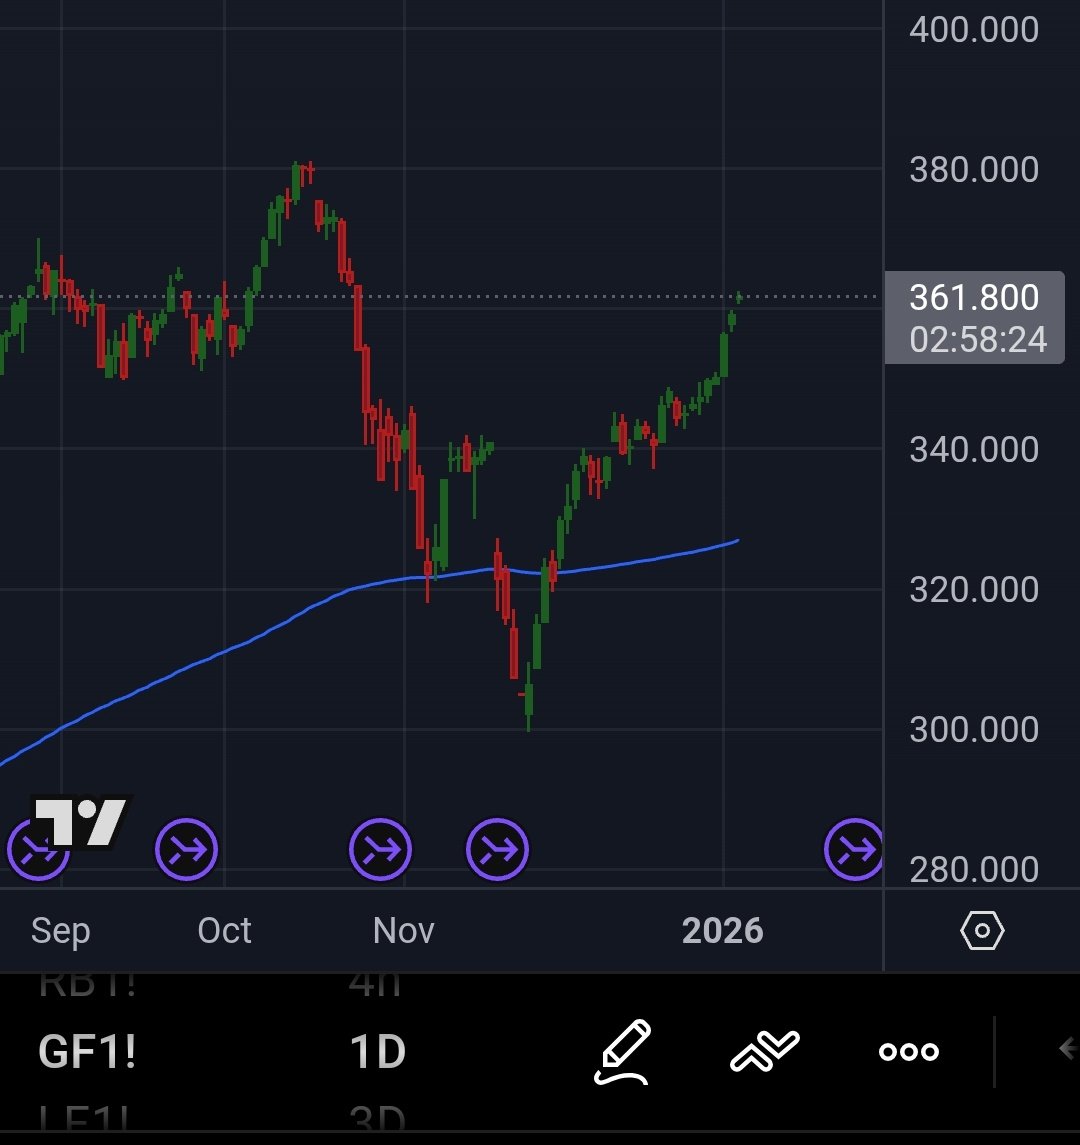The image size is (1080, 1145).
Task: Tap the current price label 361.800
Action: tap(974, 297)
